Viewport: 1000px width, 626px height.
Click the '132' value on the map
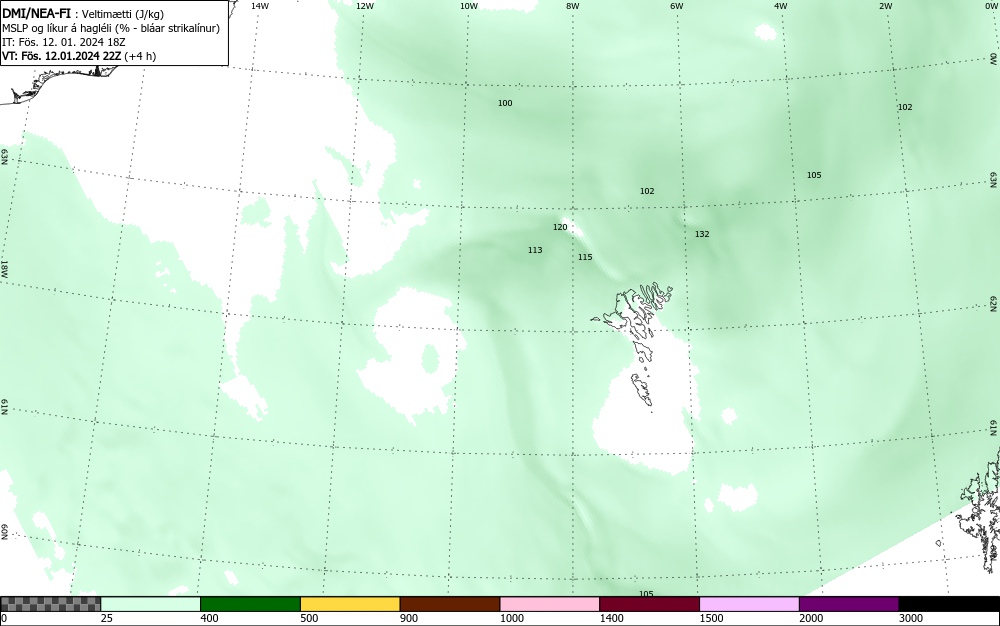(x=702, y=234)
